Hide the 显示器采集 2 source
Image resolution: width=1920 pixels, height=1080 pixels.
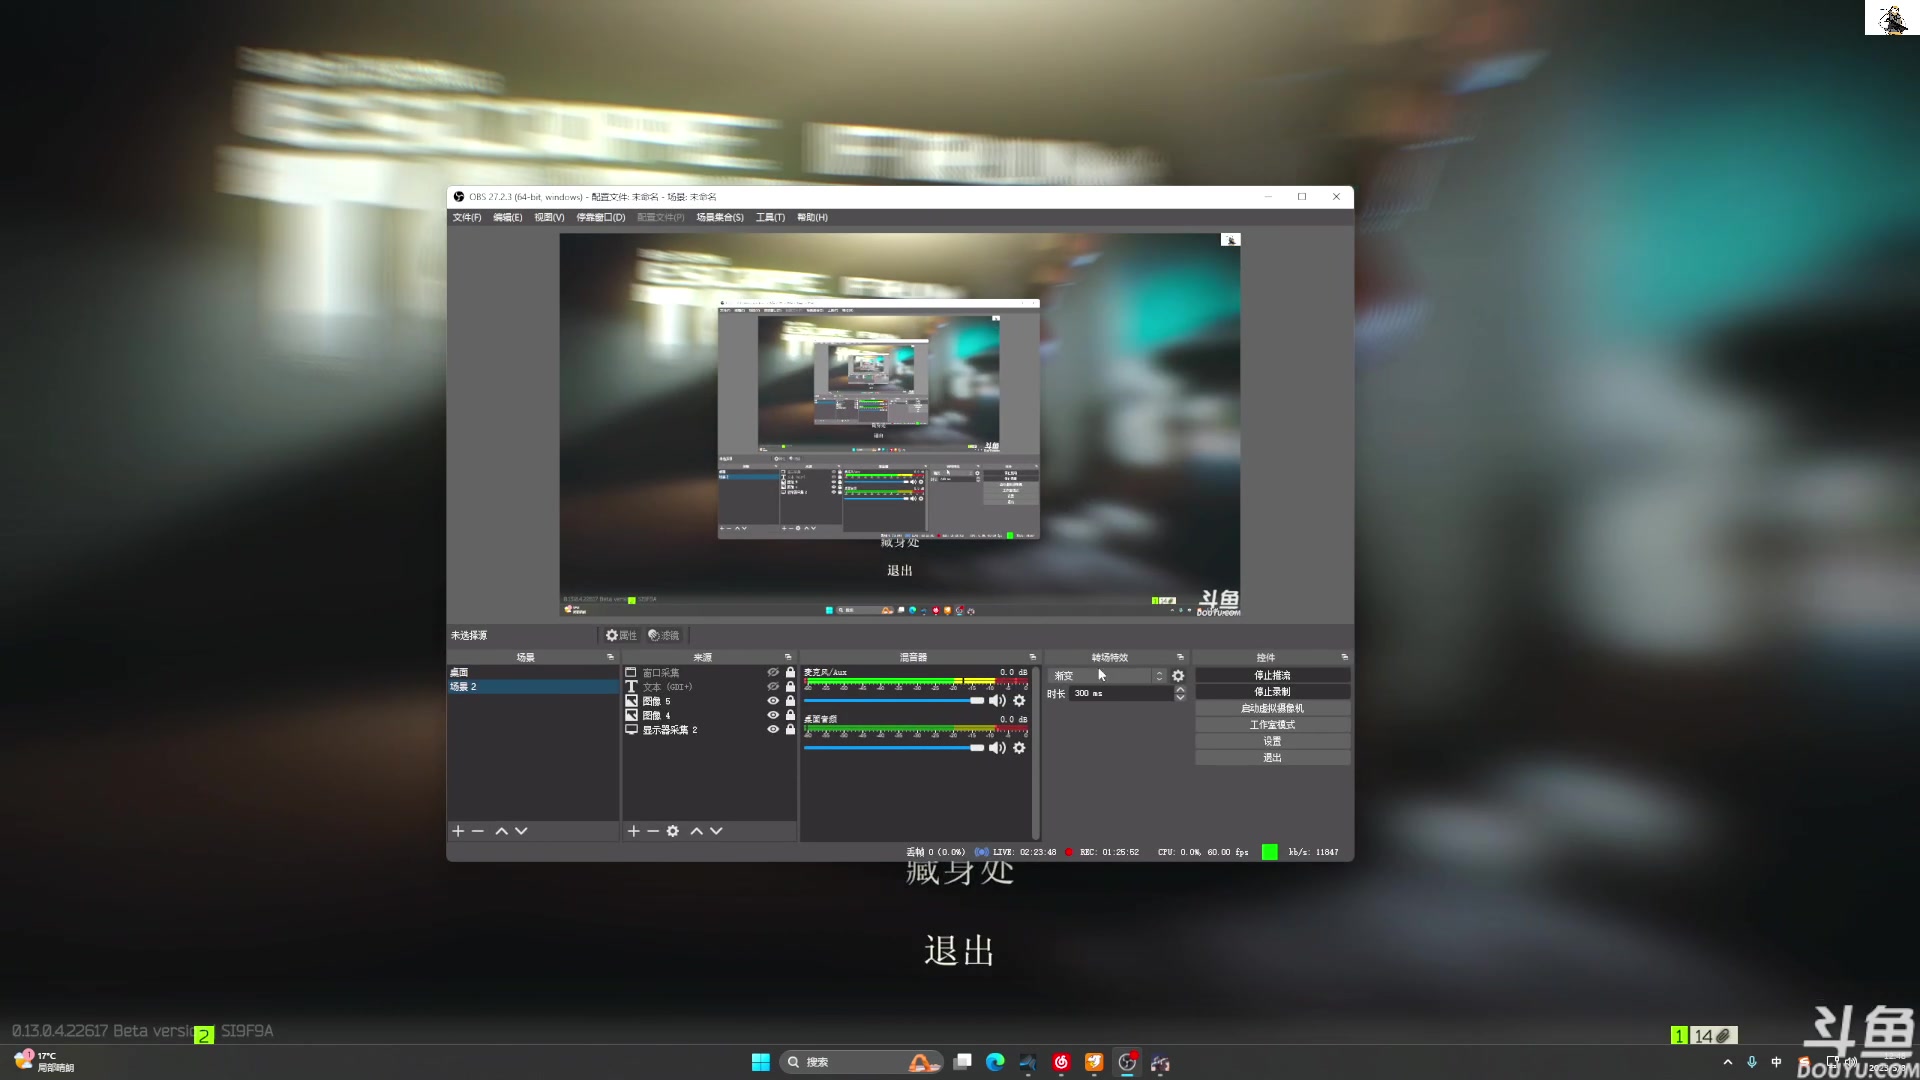772,730
